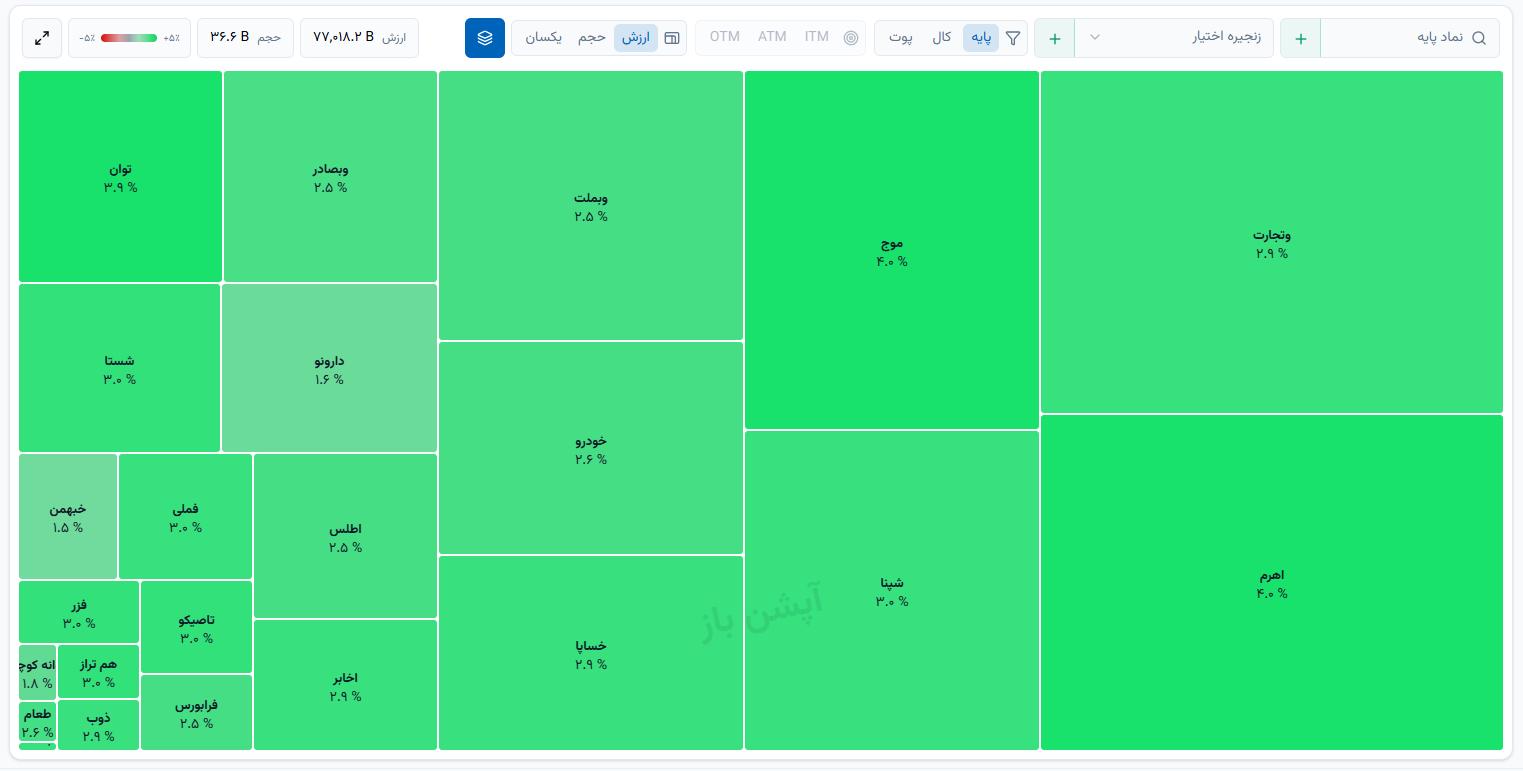Click the magnifier search icon

(1479, 38)
